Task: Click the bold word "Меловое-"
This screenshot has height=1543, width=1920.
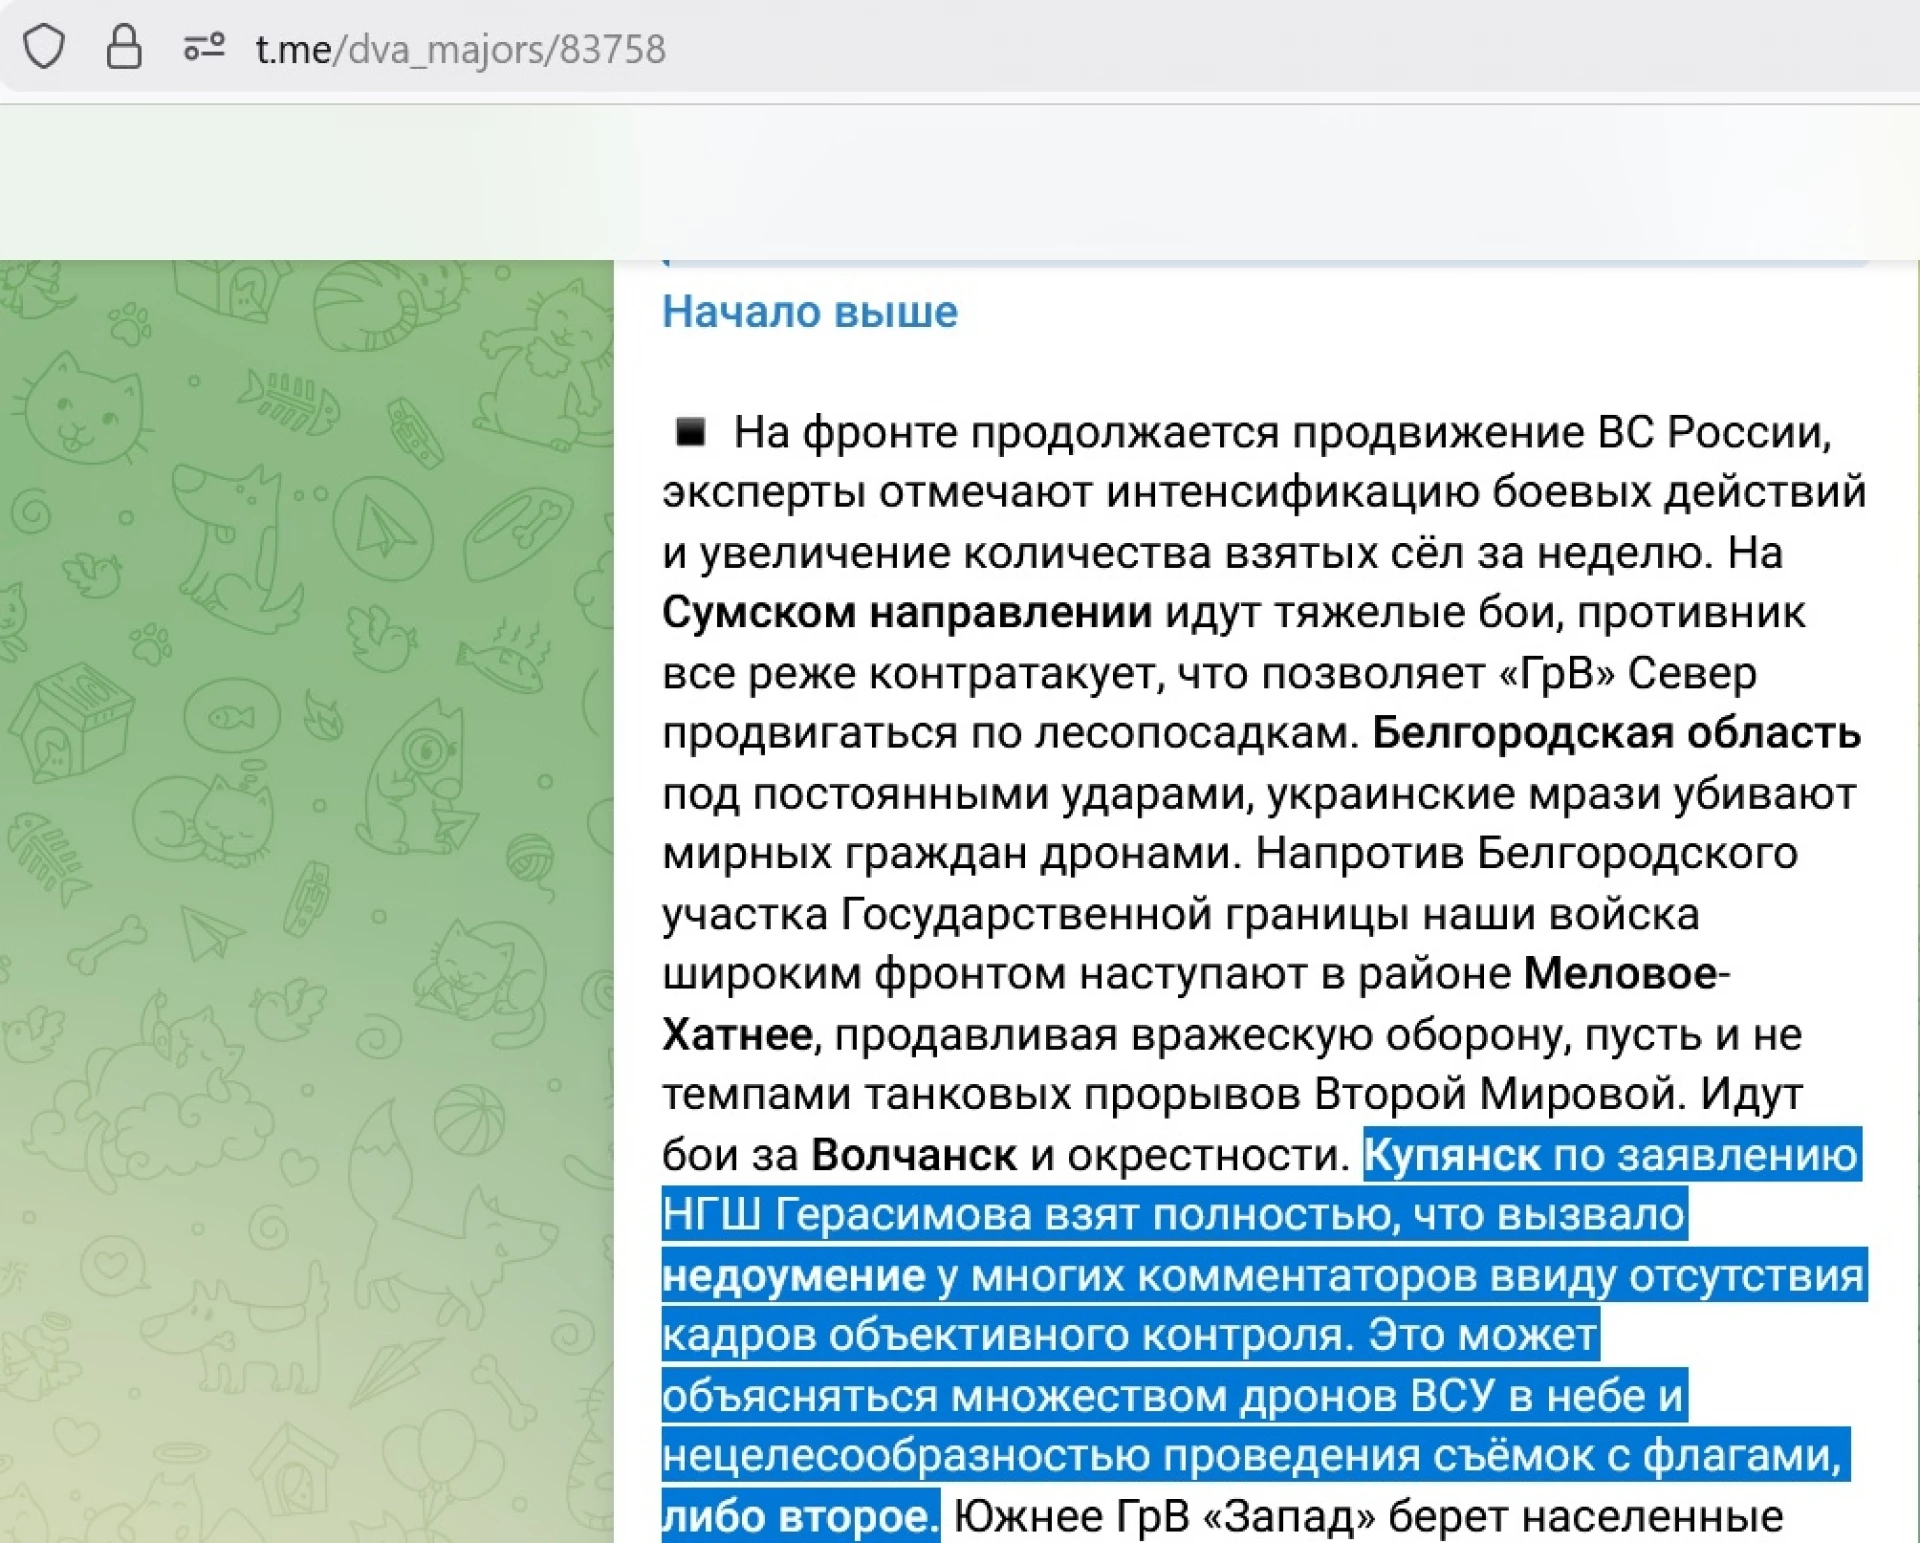Action: 1625,973
